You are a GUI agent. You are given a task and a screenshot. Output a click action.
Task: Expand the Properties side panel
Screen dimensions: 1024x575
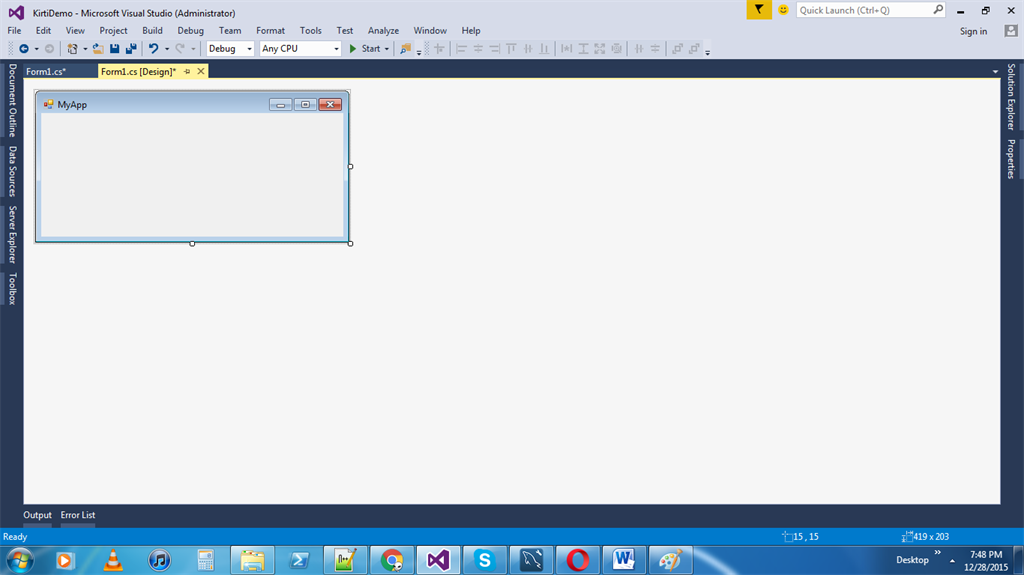1011,159
